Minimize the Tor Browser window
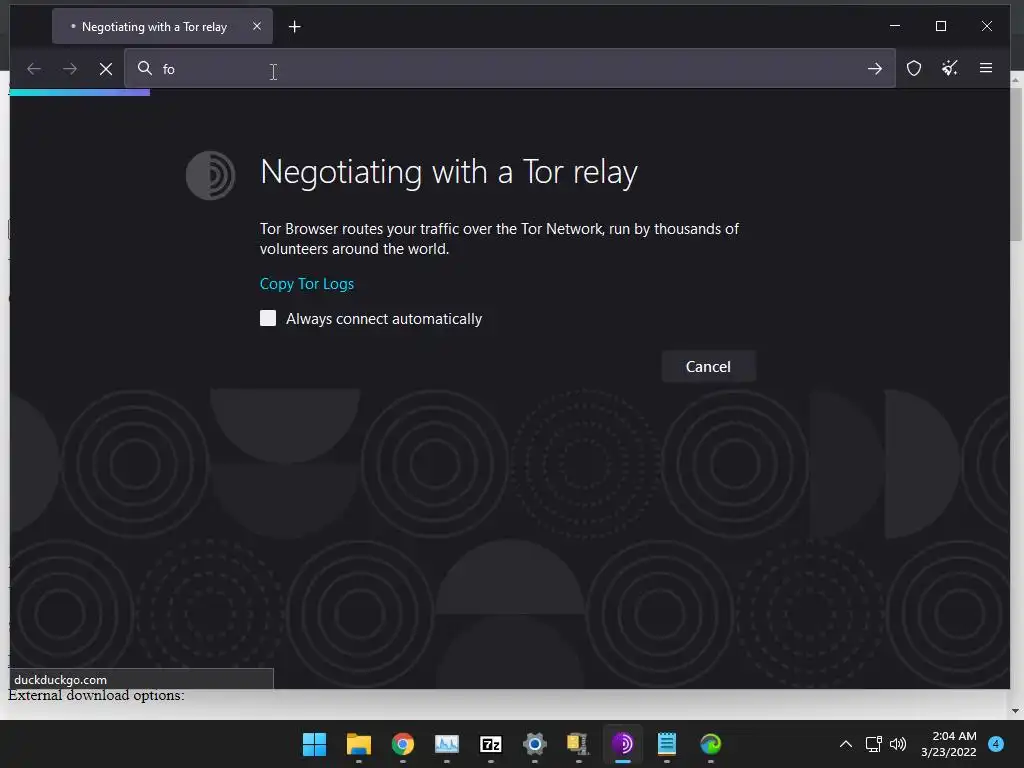1024x768 pixels. click(895, 26)
